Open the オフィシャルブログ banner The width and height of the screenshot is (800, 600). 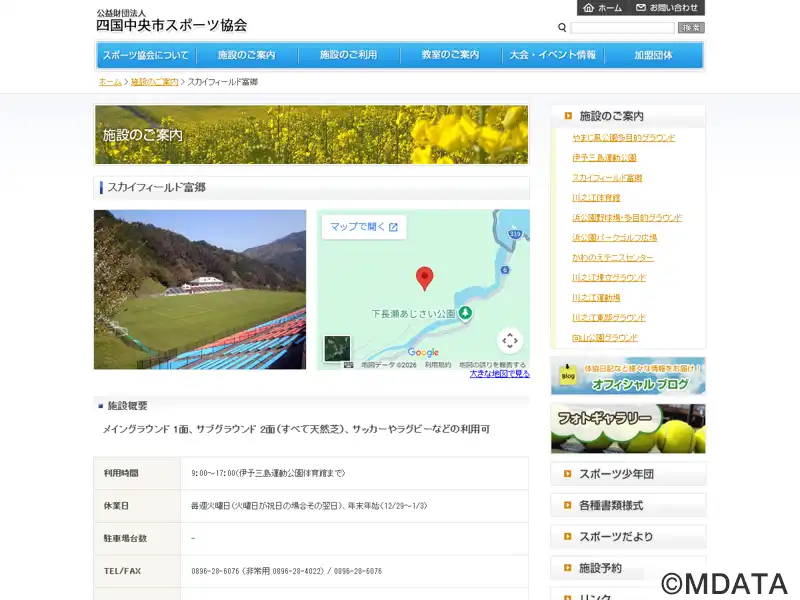point(628,377)
